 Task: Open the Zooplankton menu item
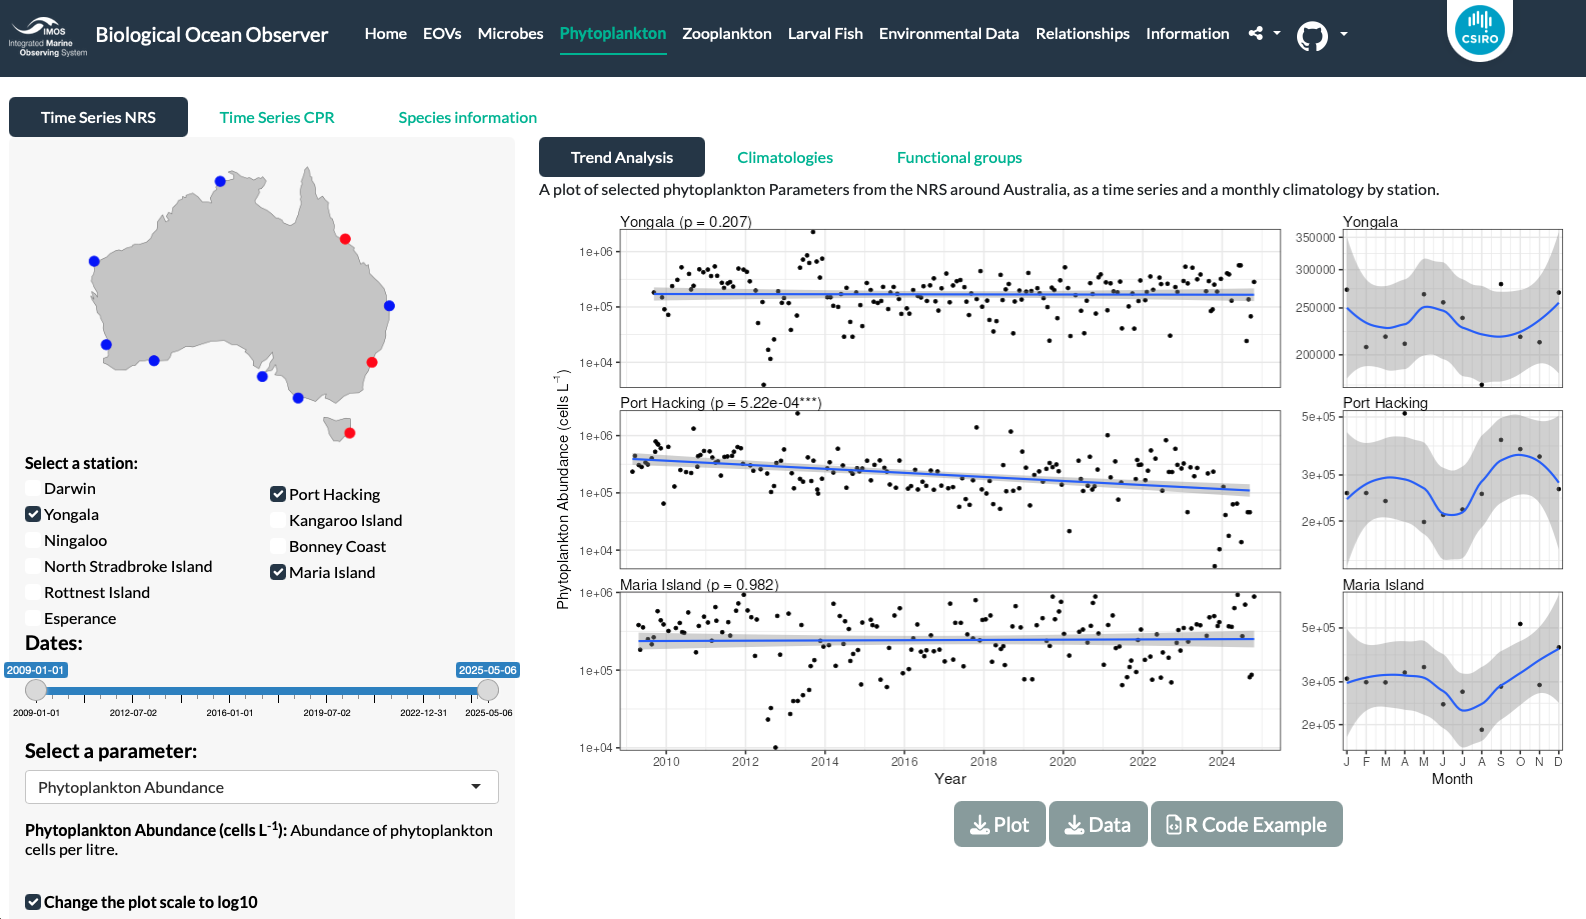click(x=727, y=33)
